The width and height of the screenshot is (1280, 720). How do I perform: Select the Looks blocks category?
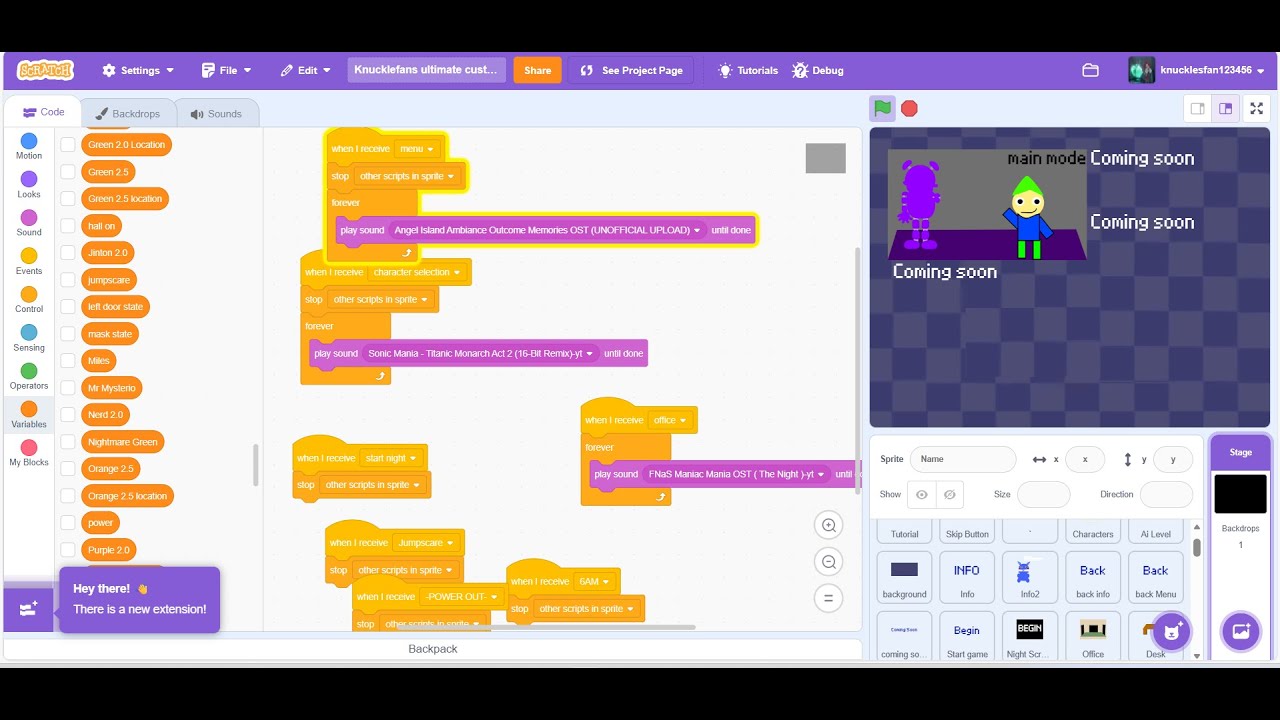[x=29, y=185]
